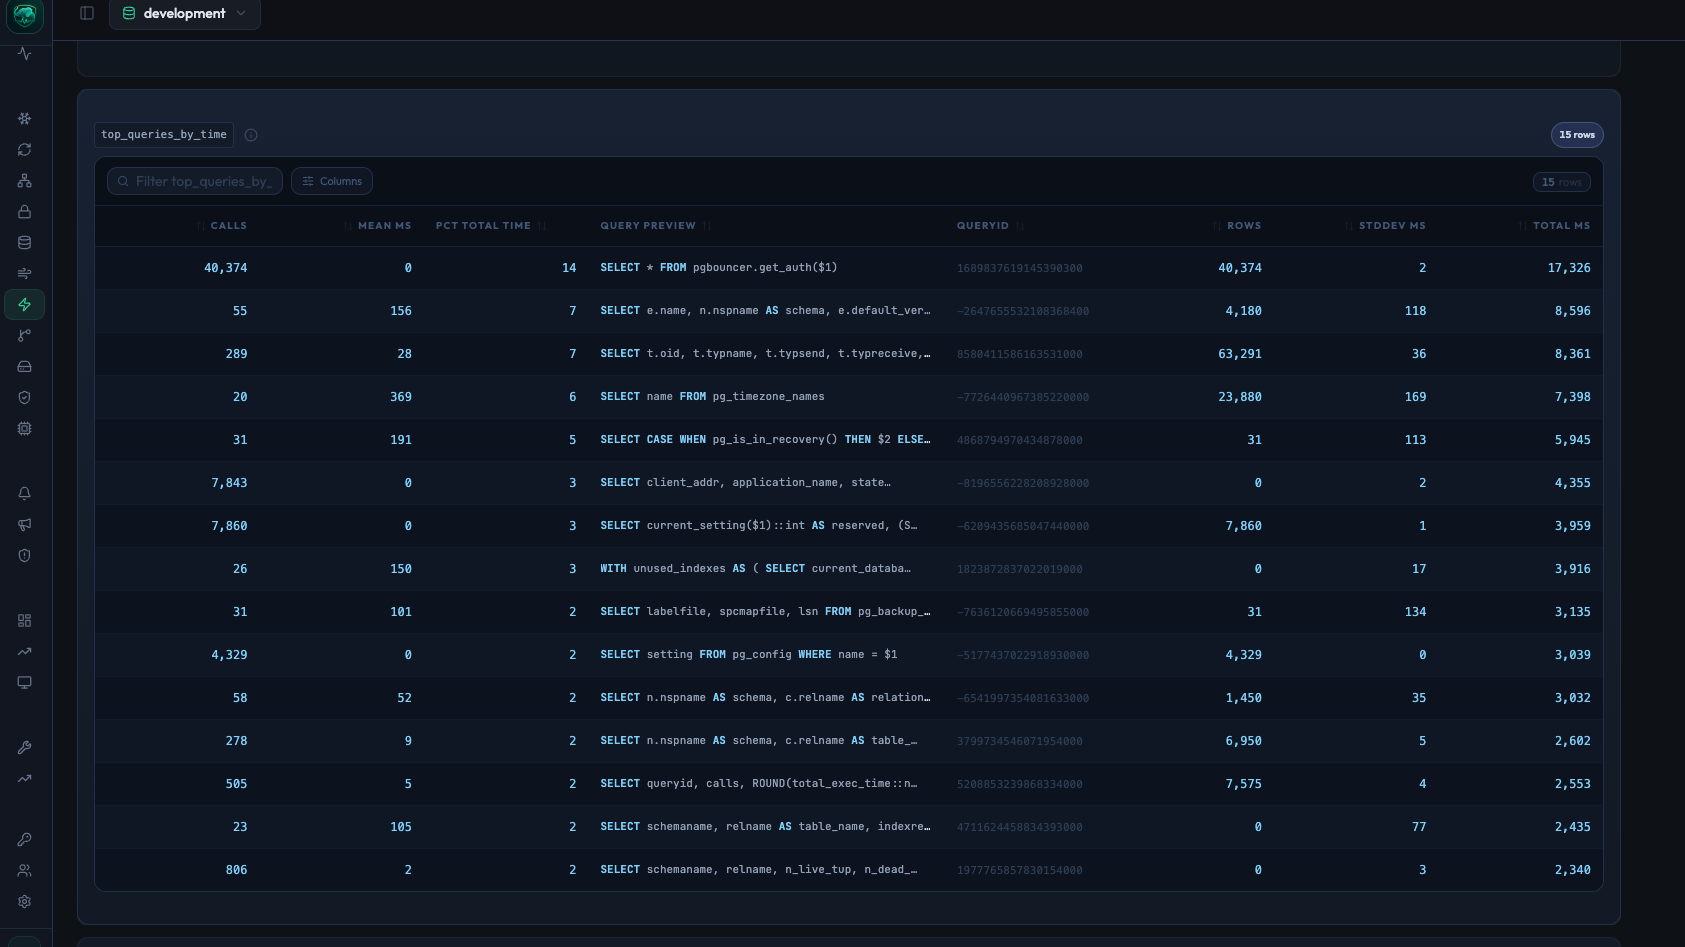Click queryid 1823872837022019000
Screen dimensions: 1685x947
pos(1019,570)
